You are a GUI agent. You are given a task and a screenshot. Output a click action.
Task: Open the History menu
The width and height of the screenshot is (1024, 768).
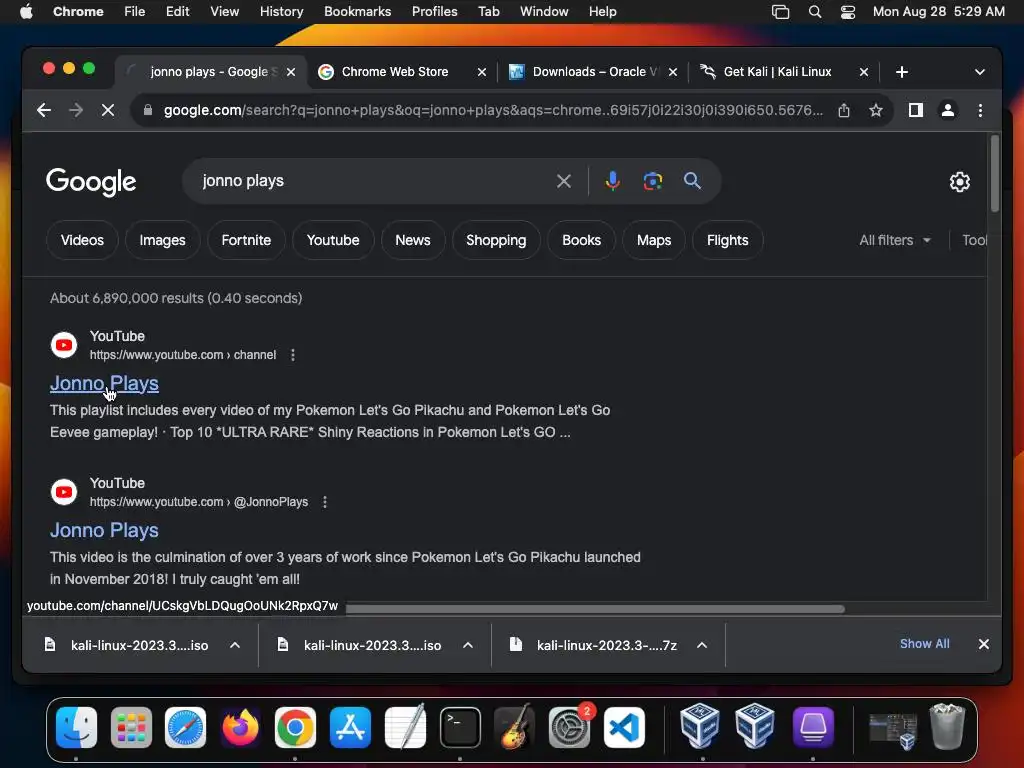pos(281,12)
